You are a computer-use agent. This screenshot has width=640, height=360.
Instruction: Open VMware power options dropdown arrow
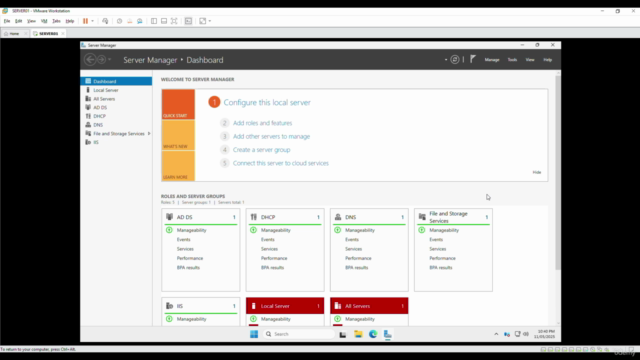coord(93,21)
